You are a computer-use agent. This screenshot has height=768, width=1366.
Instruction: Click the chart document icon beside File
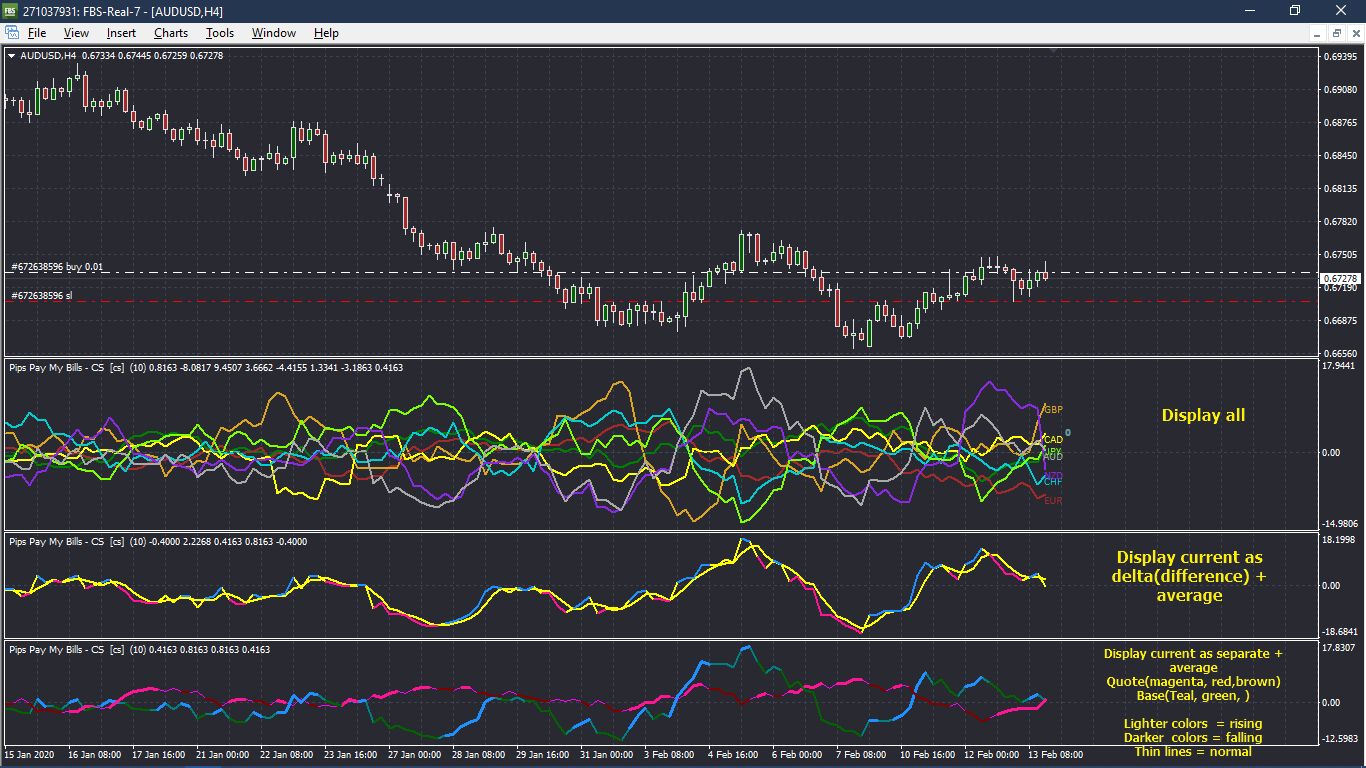coord(12,33)
